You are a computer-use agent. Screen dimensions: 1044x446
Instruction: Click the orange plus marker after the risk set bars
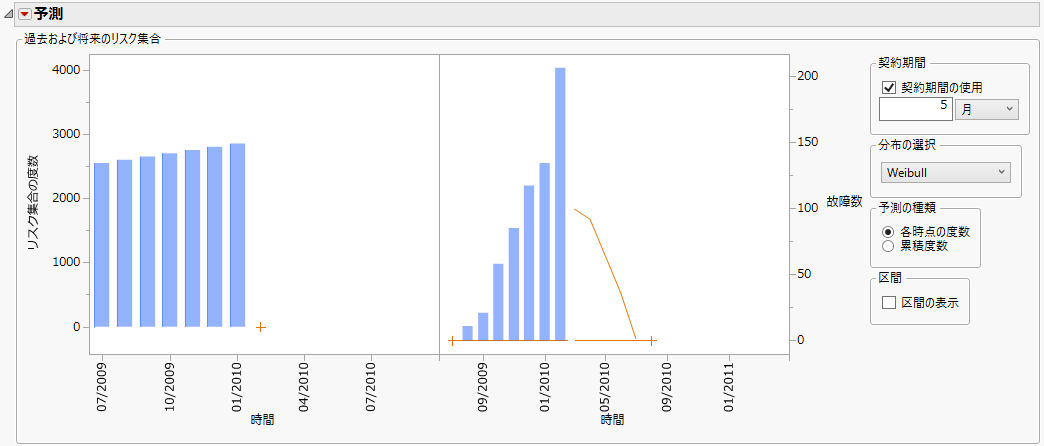coord(261,327)
